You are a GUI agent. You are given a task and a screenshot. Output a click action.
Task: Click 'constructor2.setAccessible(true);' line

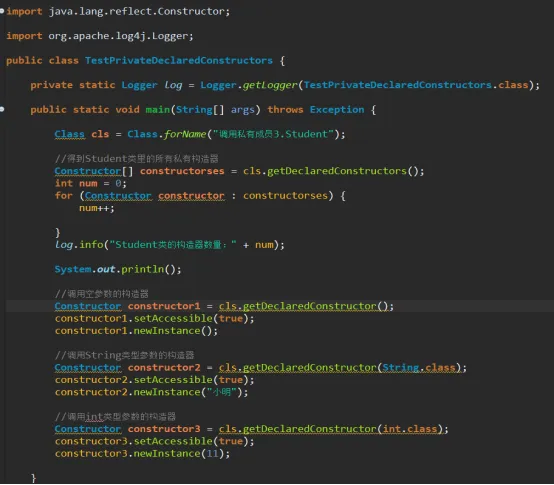pos(154,380)
